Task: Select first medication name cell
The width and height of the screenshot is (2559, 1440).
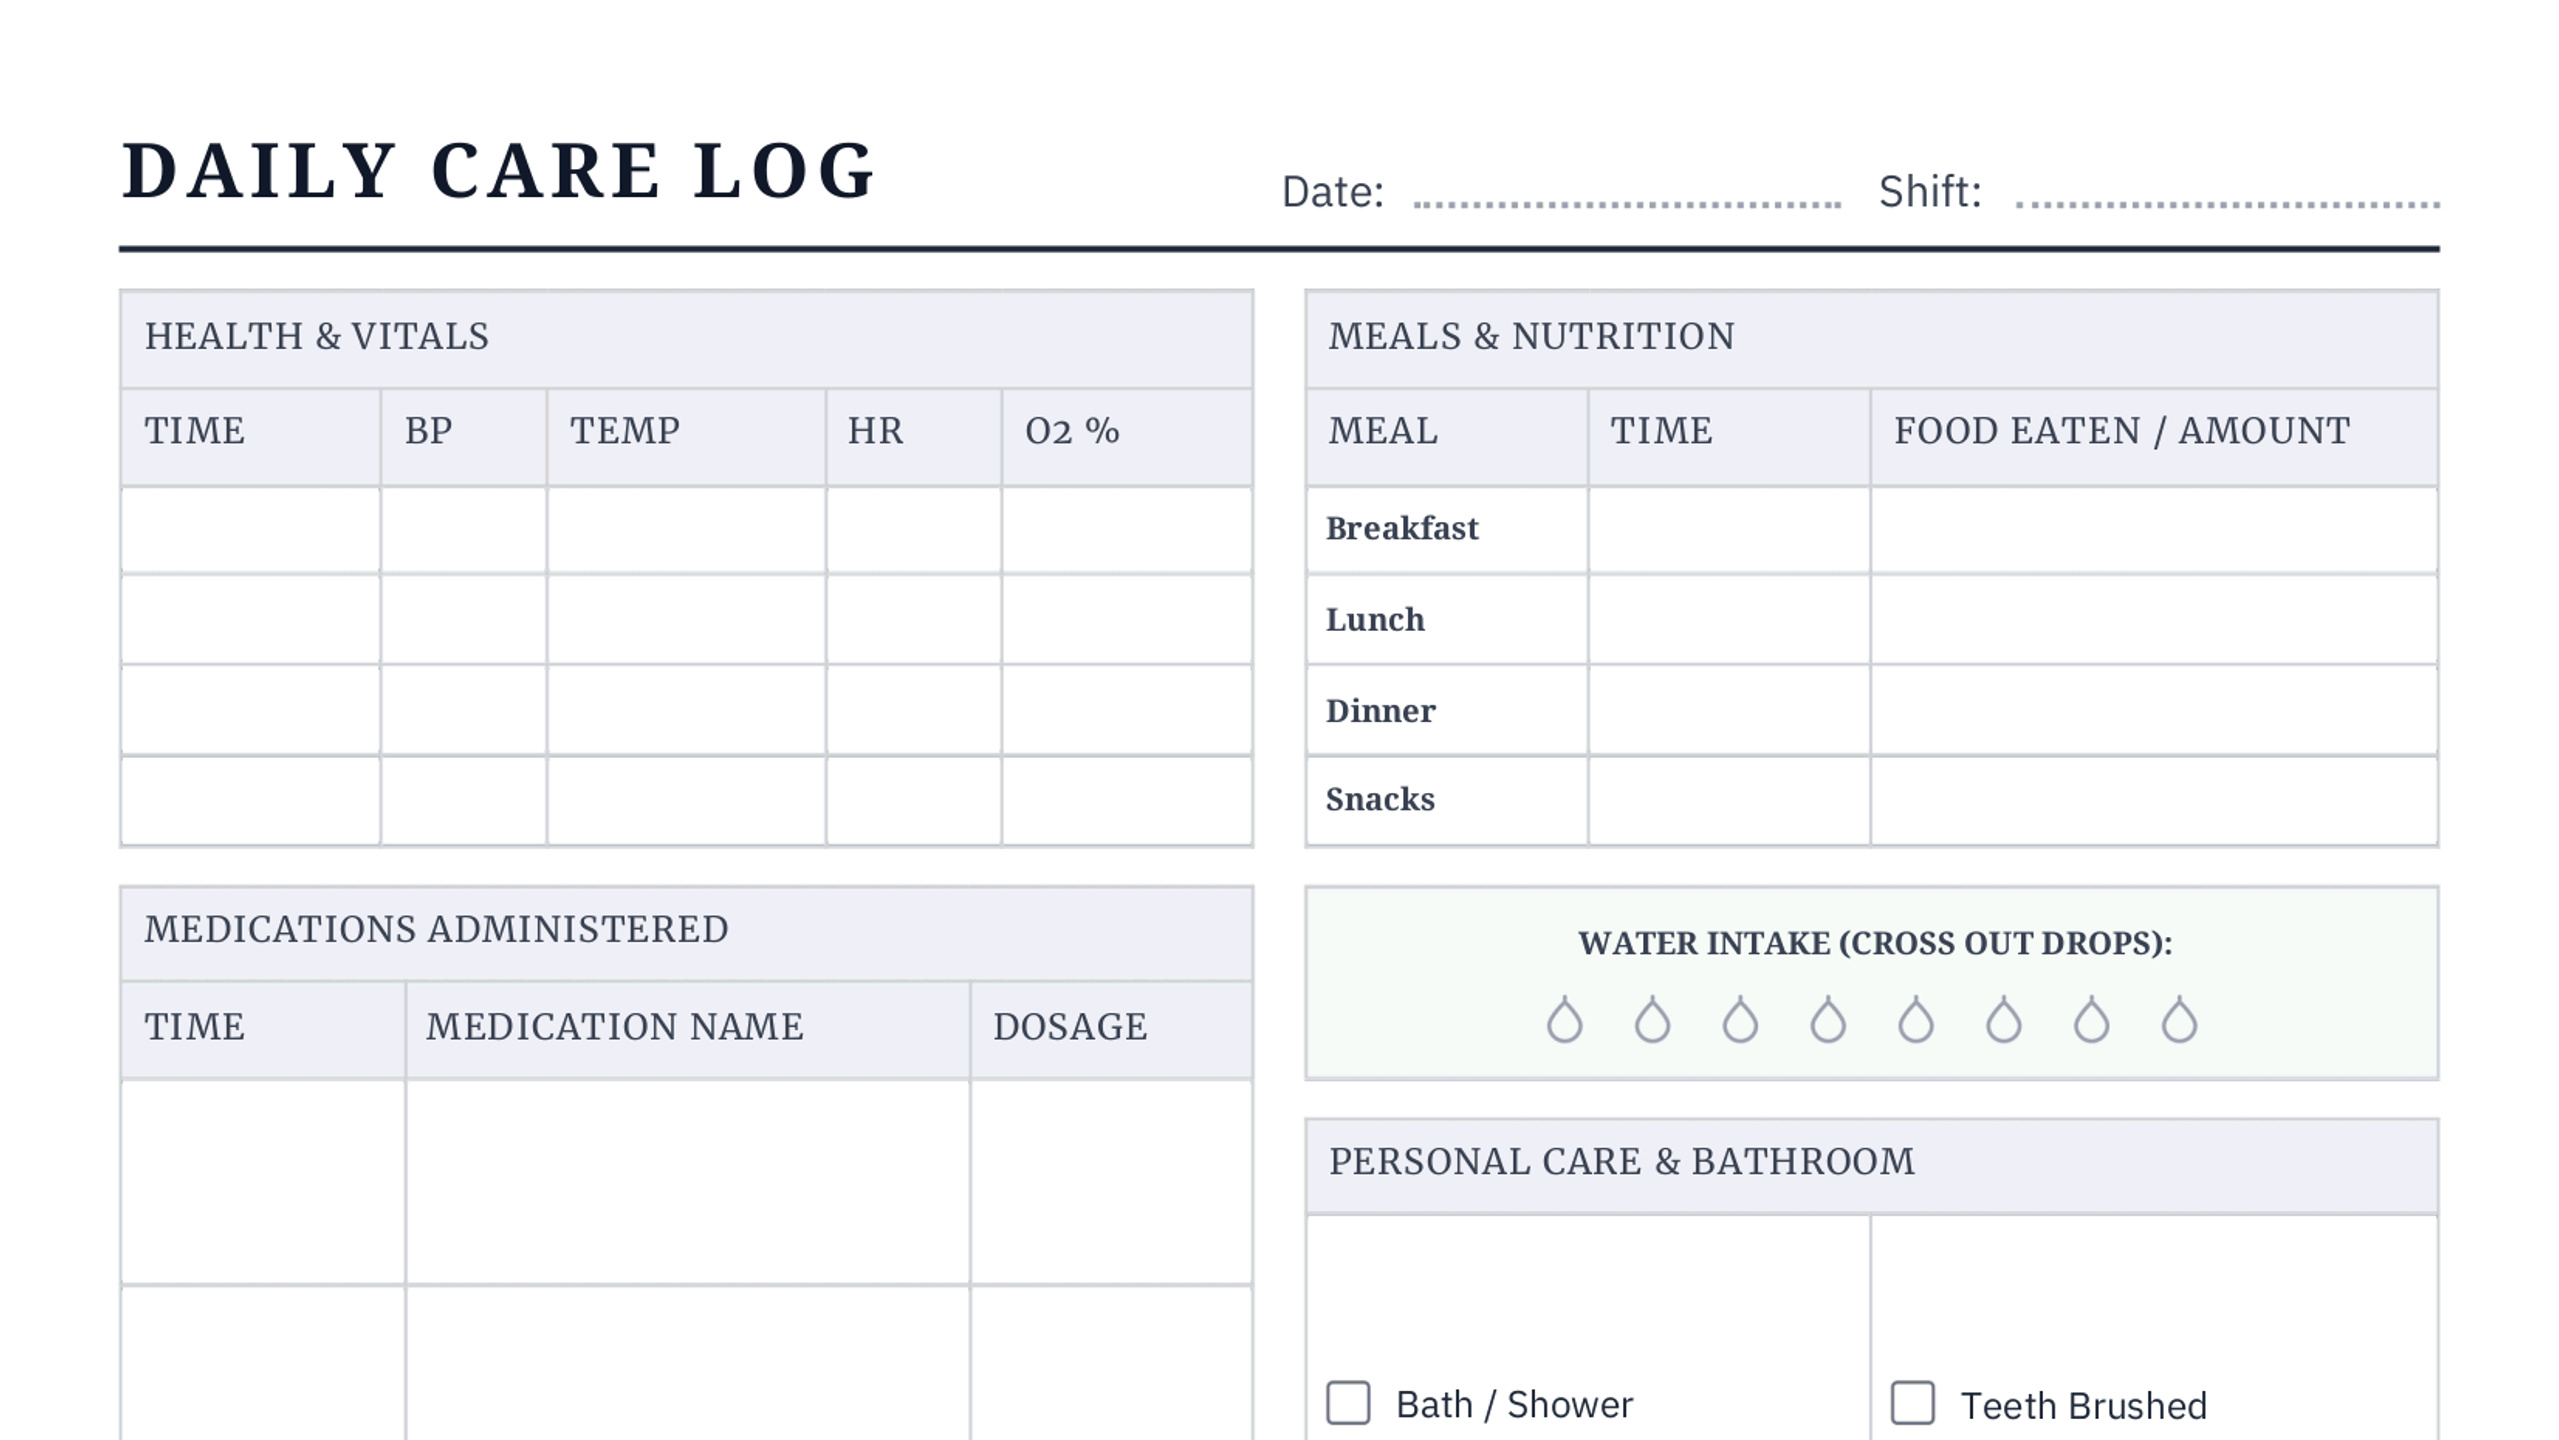Action: [x=688, y=1182]
